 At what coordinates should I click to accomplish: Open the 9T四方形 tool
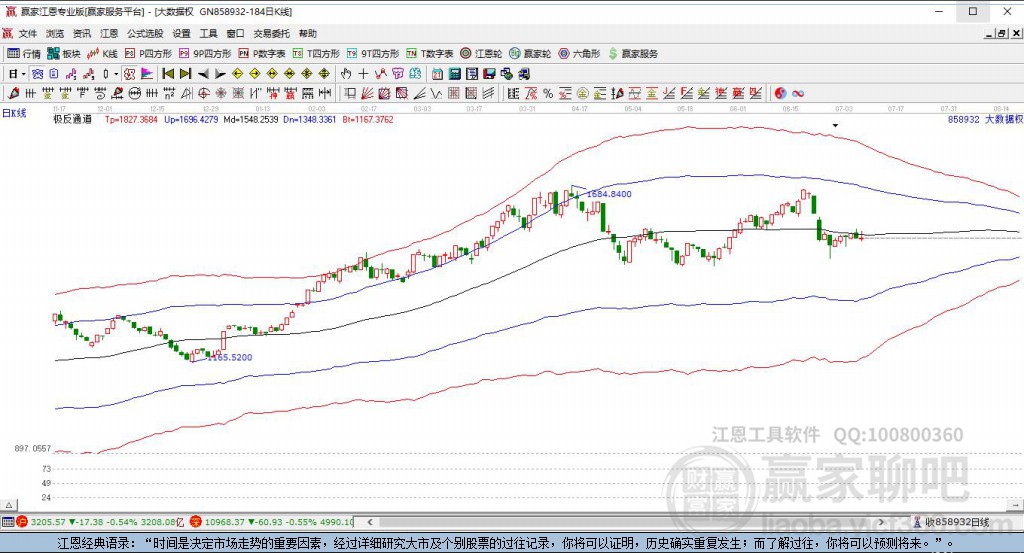(373, 54)
